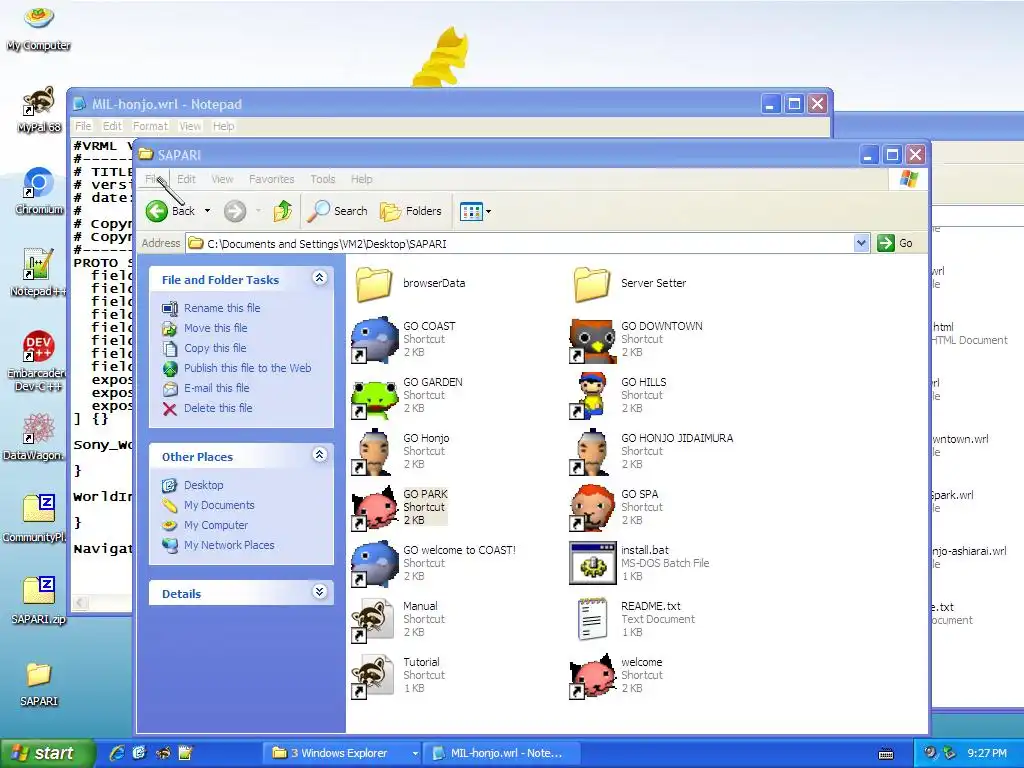The width and height of the screenshot is (1024, 768).
Task: Open the File menu in SAPARI window
Action: click(x=153, y=179)
